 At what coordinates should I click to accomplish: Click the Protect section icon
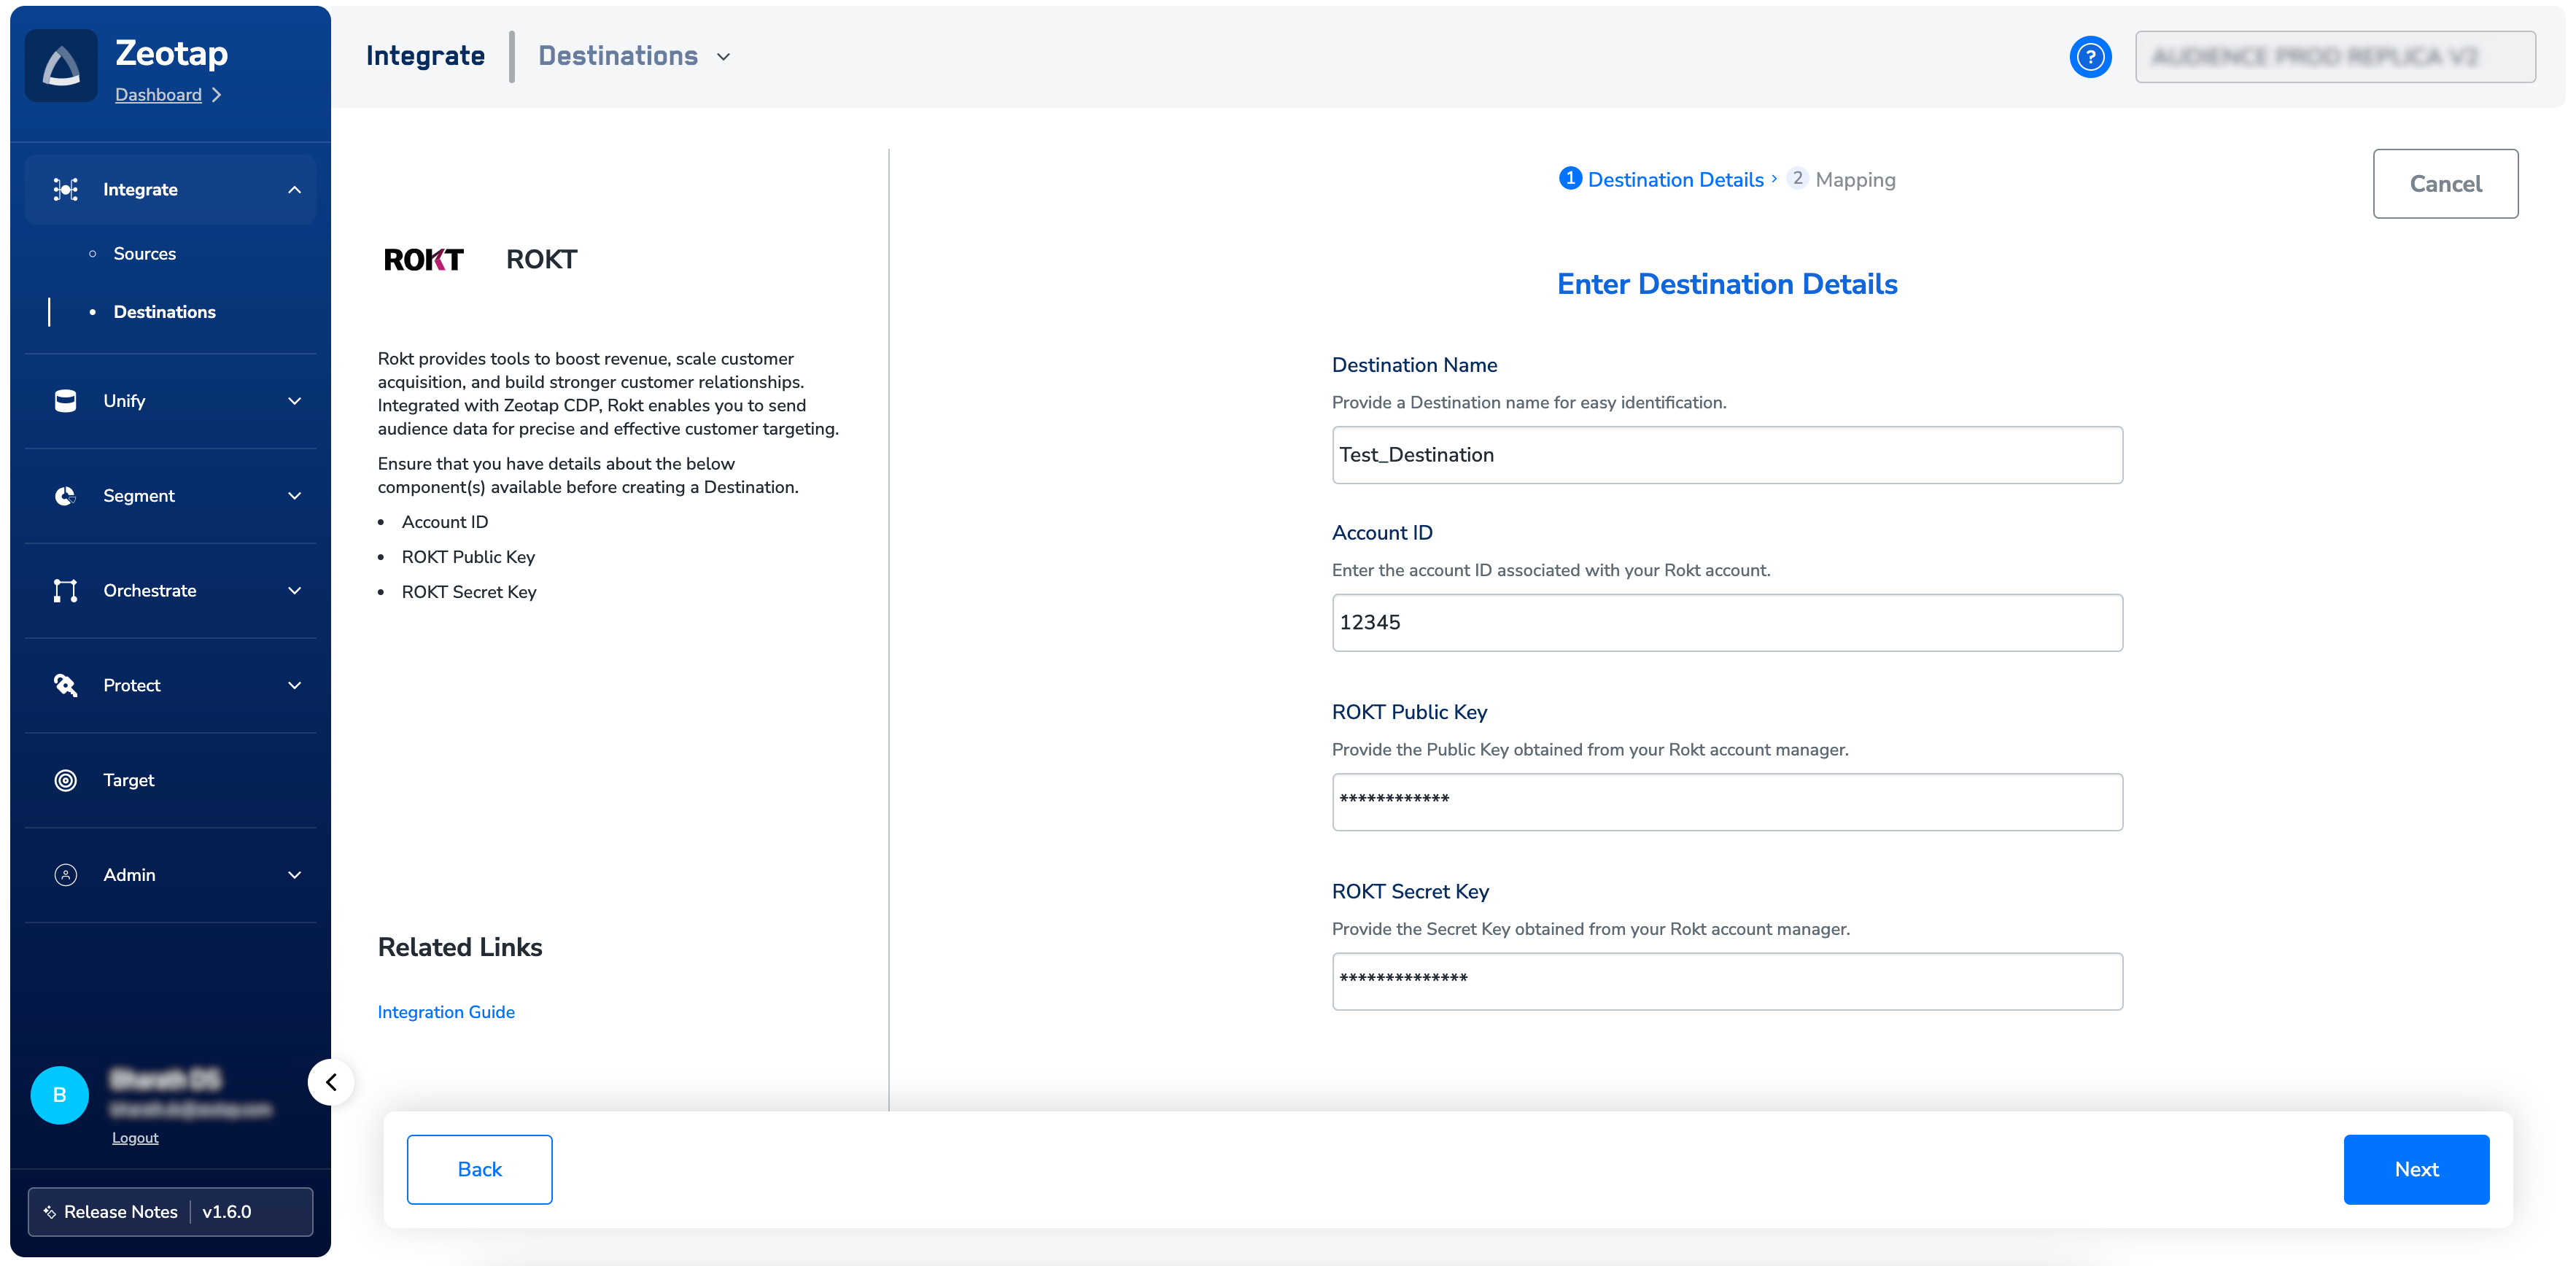click(66, 685)
